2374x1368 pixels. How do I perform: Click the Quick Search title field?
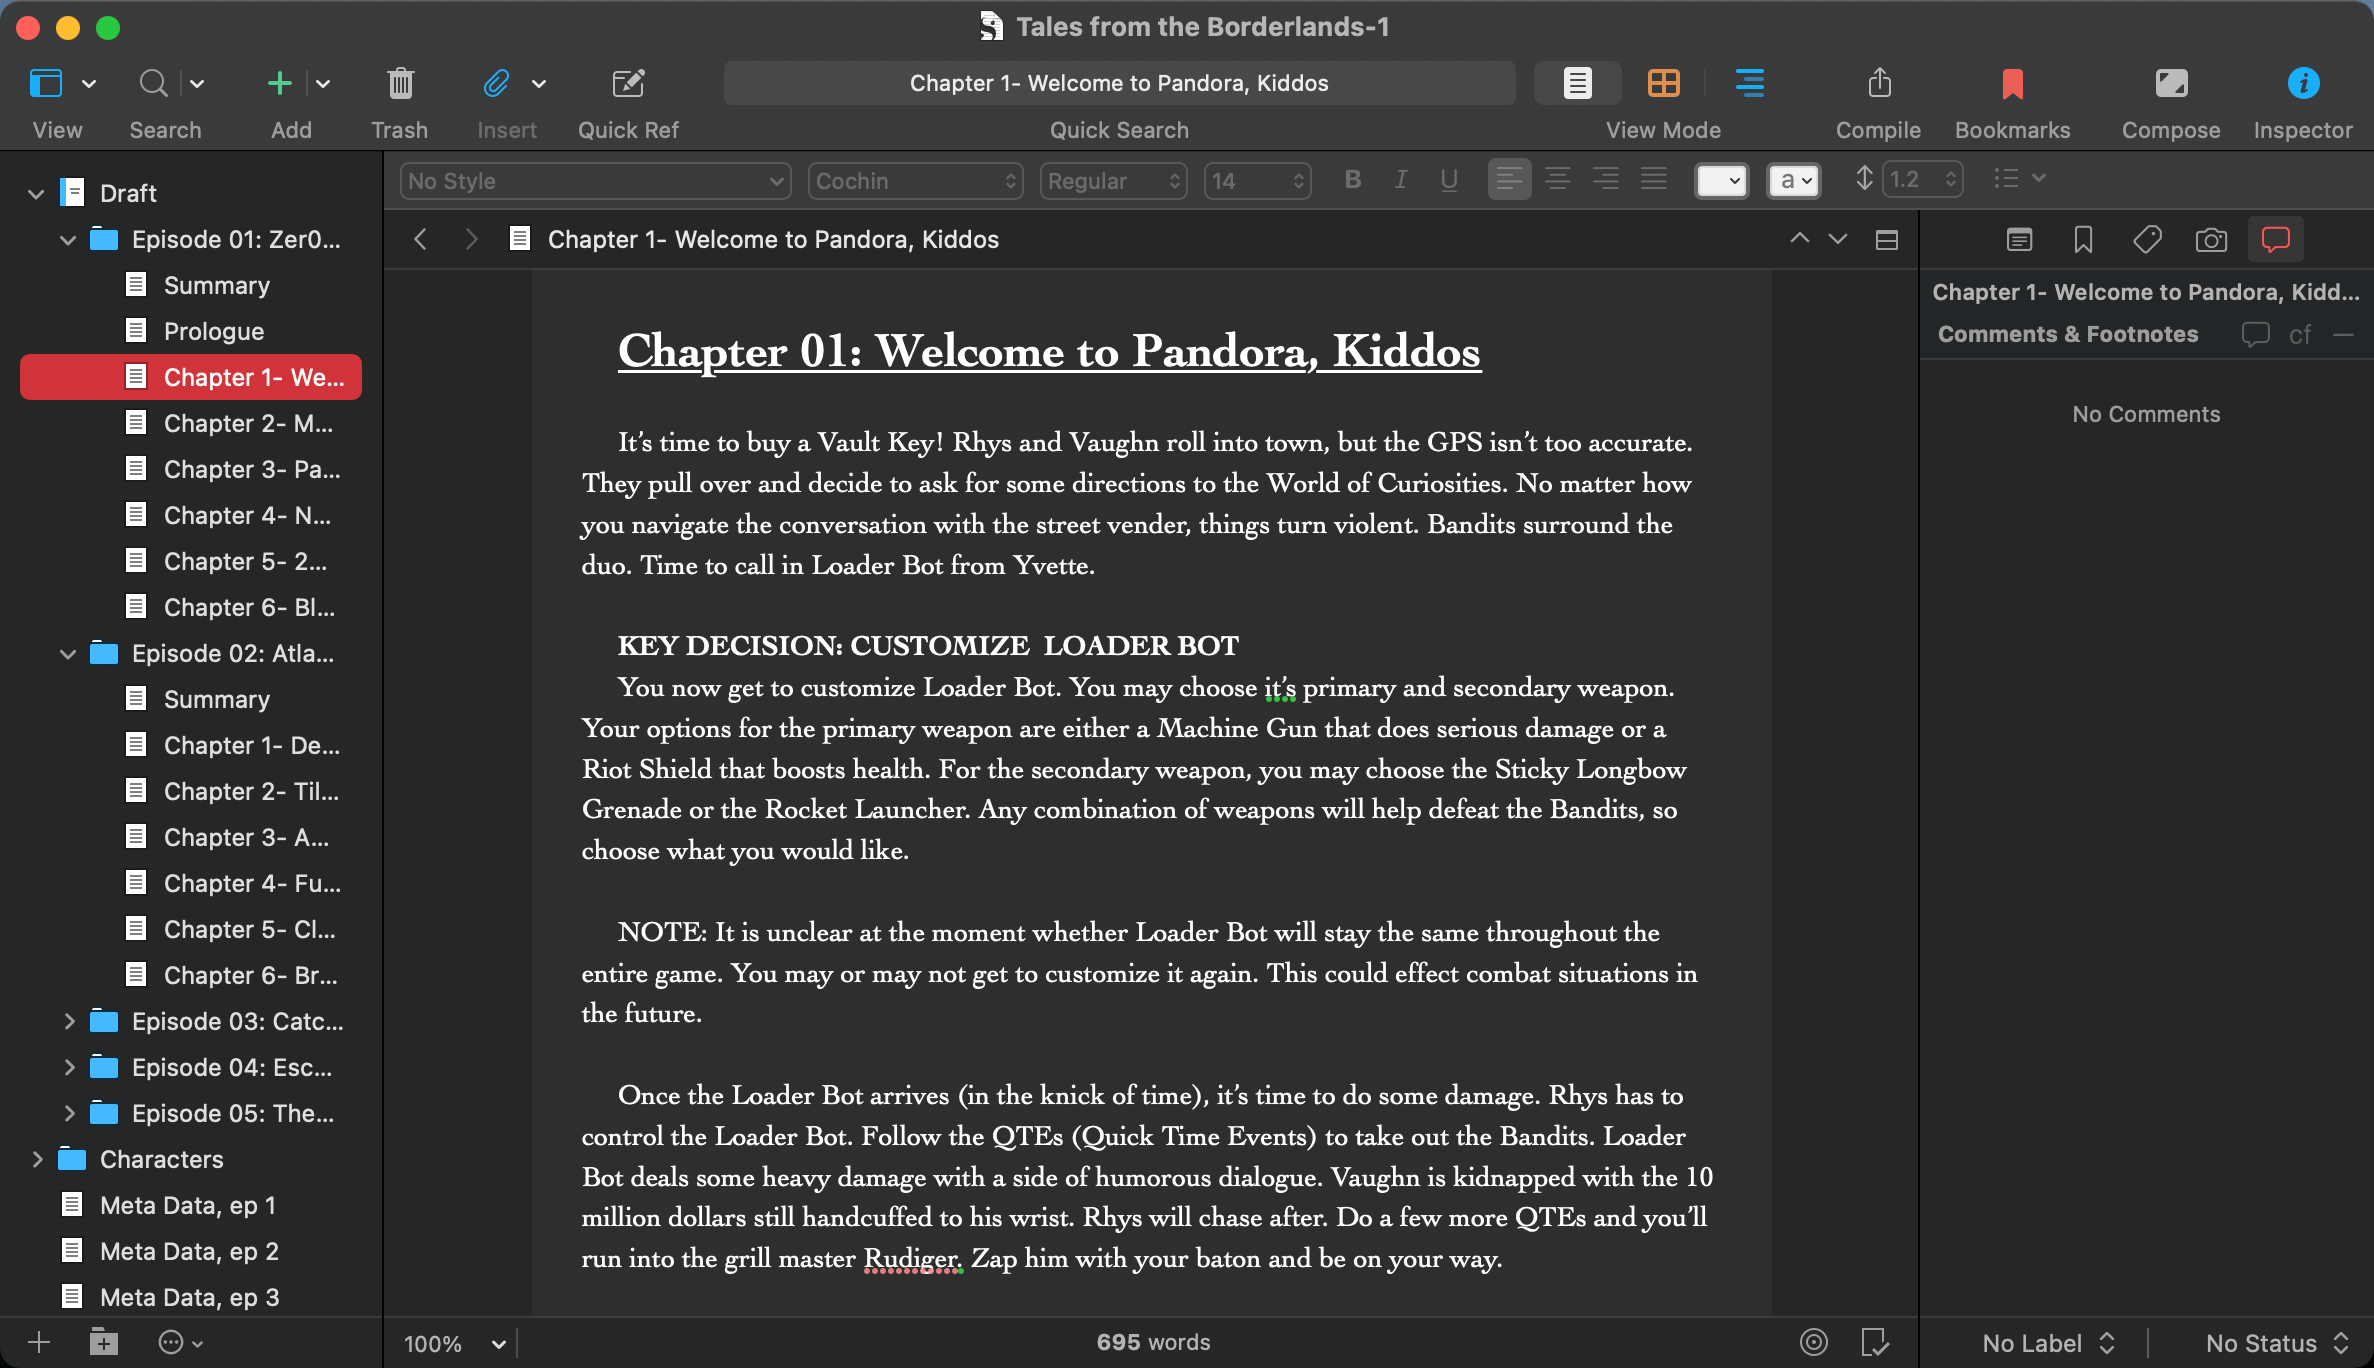tap(1119, 83)
